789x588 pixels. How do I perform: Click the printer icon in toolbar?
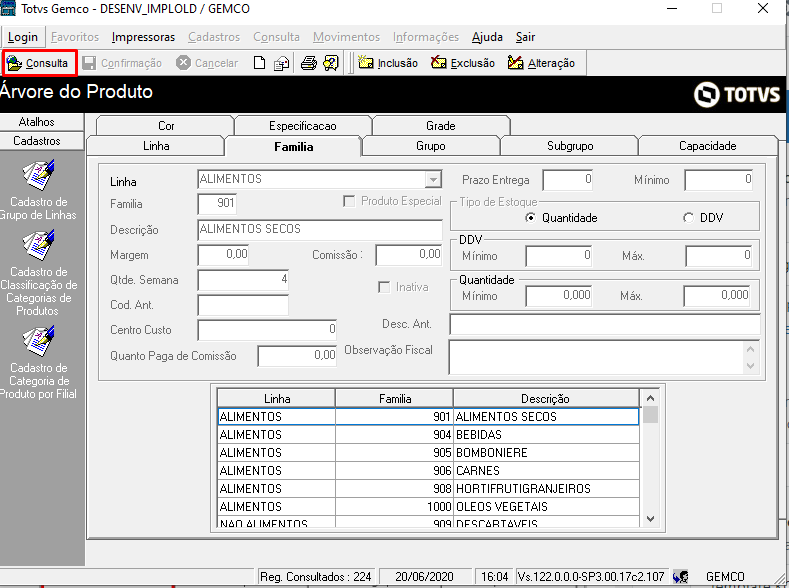[308, 63]
